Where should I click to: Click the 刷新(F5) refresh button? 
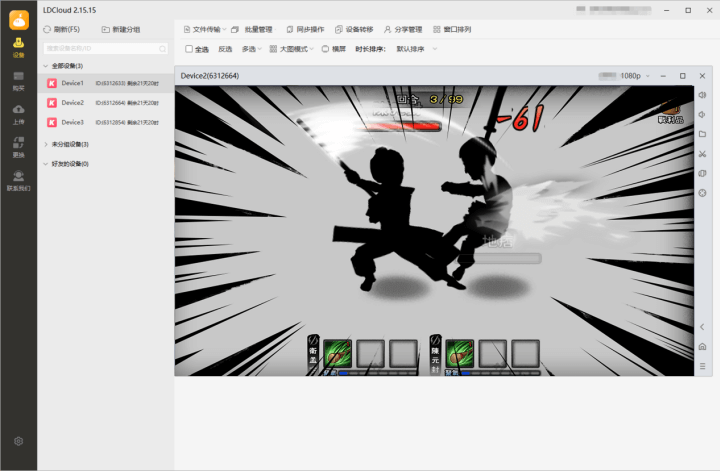click(62, 29)
